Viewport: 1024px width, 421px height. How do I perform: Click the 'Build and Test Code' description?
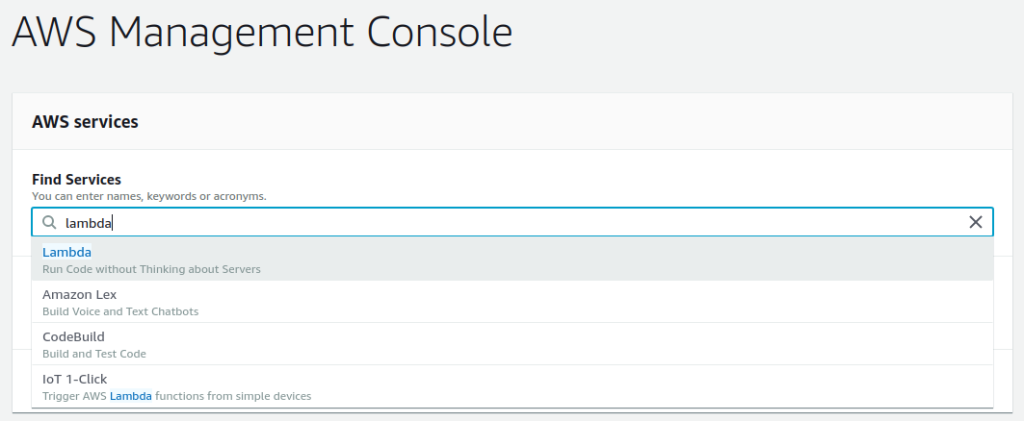(94, 353)
